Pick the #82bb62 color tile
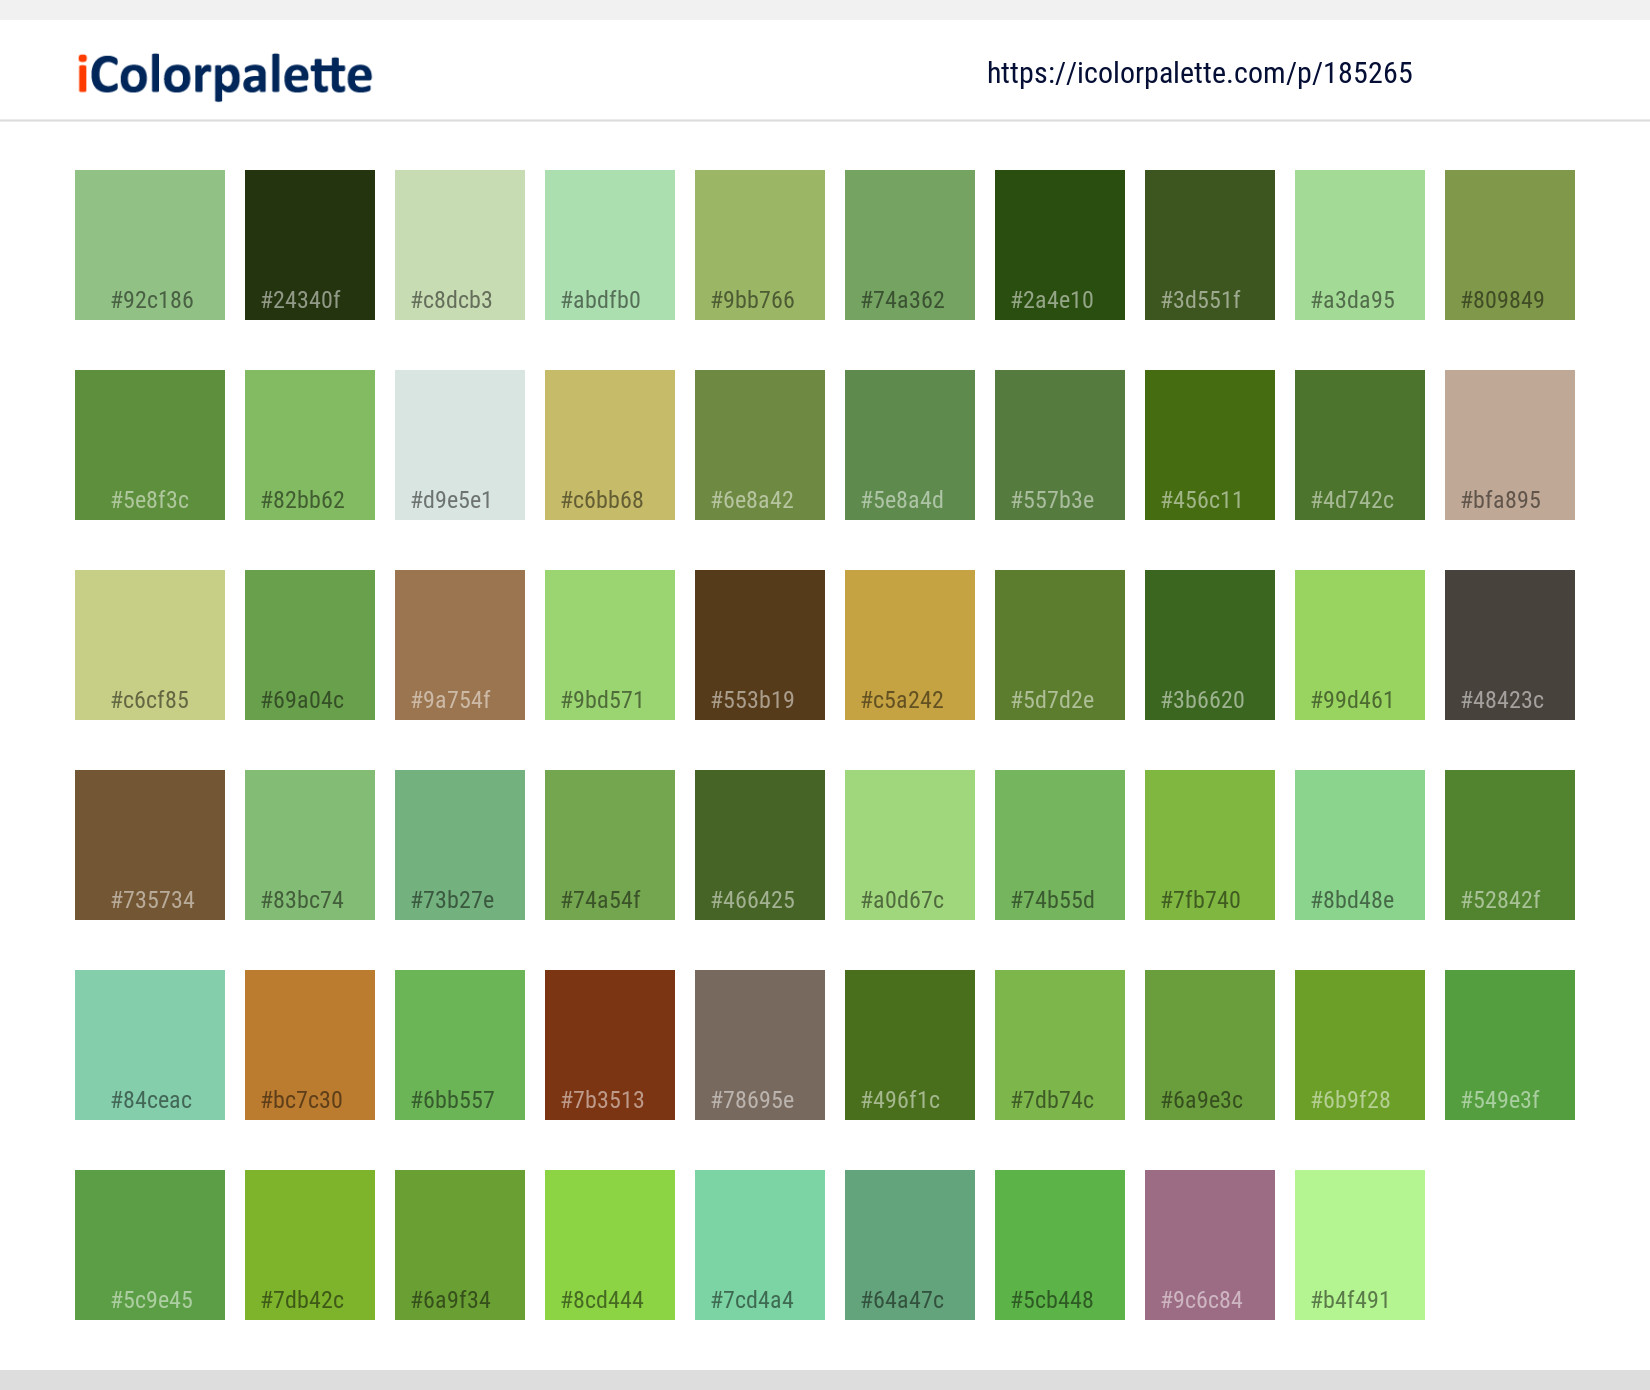 (x=310, y=445)
